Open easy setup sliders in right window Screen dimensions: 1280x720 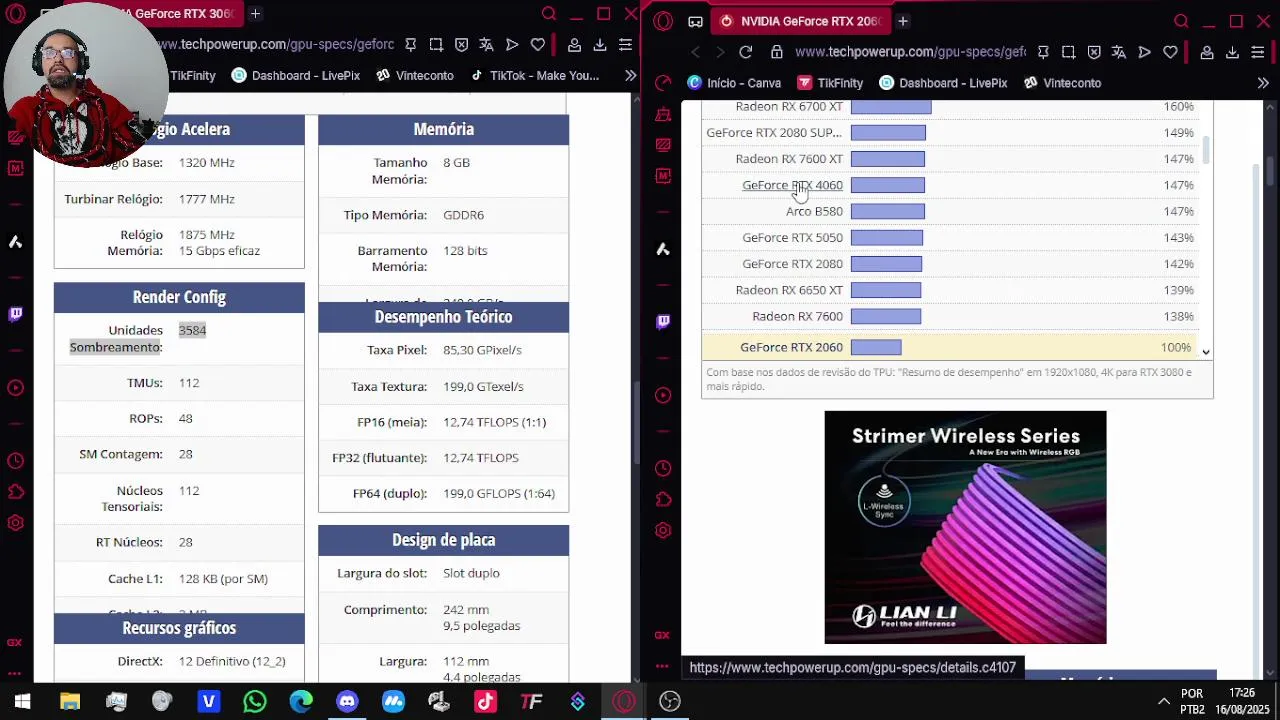click(1257, 52)
